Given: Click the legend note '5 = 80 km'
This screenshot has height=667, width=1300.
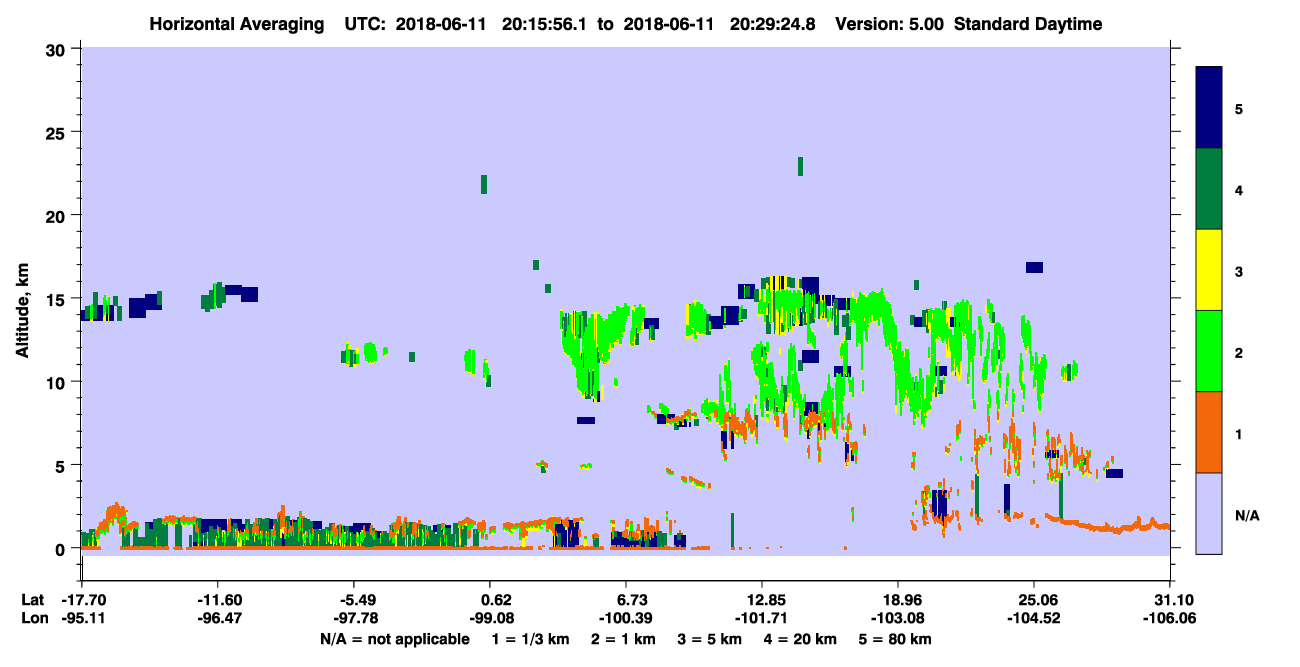Looking at the screenshot, I should point(897,639).
